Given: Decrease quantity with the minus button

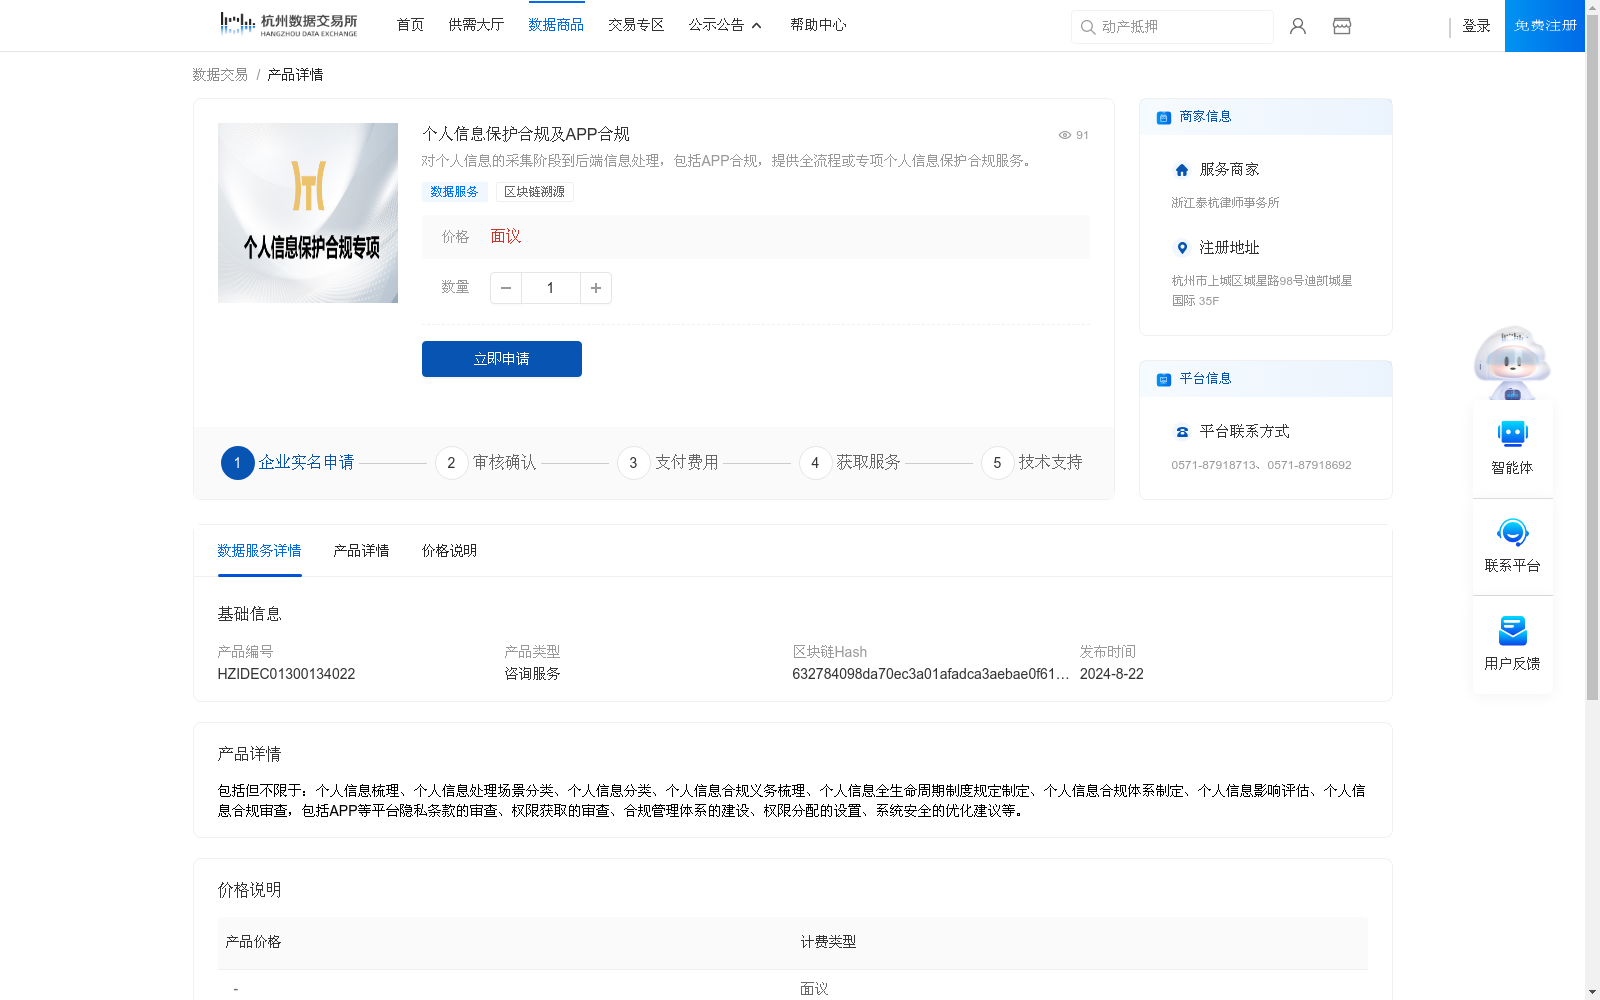Looking at the screenshot, I should pyautogui.click(x=506, y=288).
